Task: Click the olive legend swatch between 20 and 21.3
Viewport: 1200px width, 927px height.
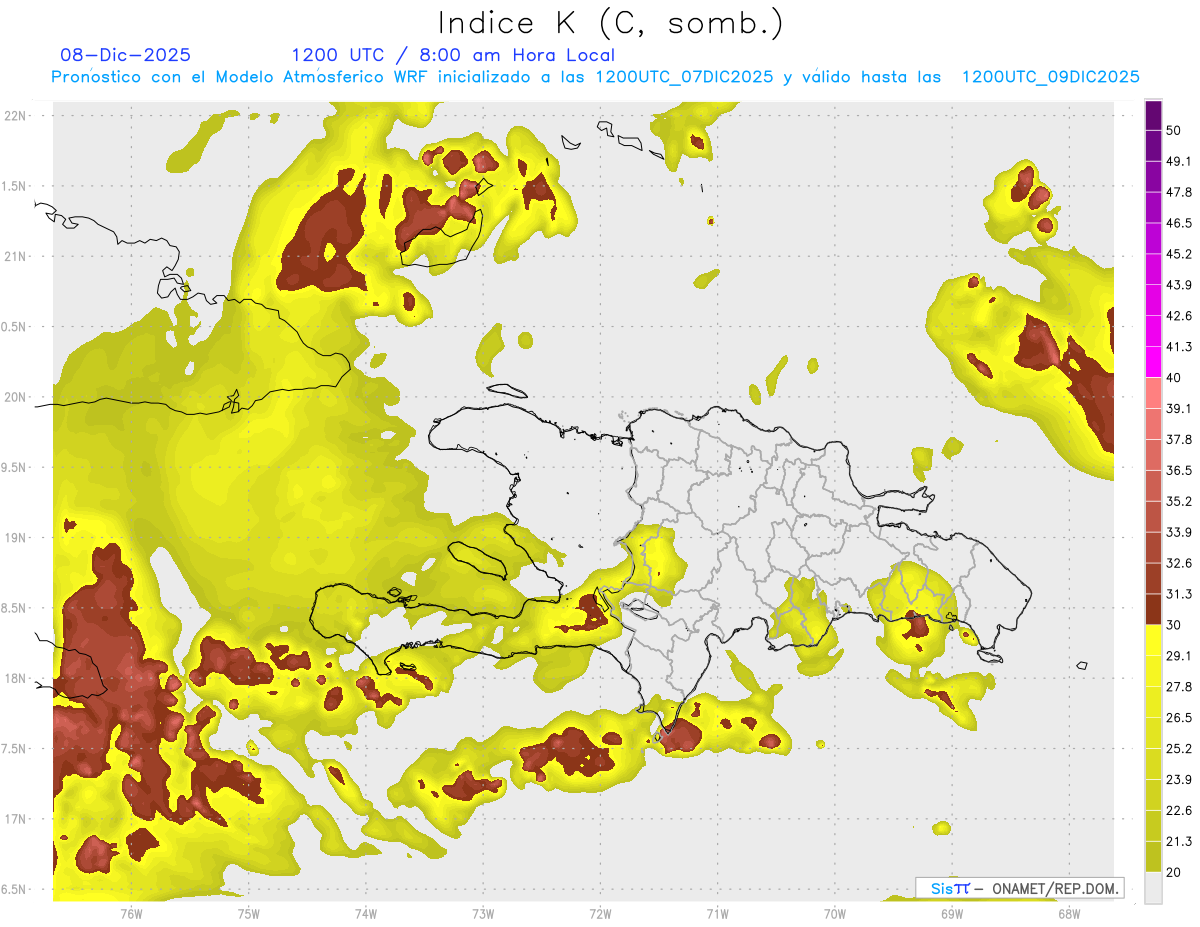Action: pos(1153,856)
